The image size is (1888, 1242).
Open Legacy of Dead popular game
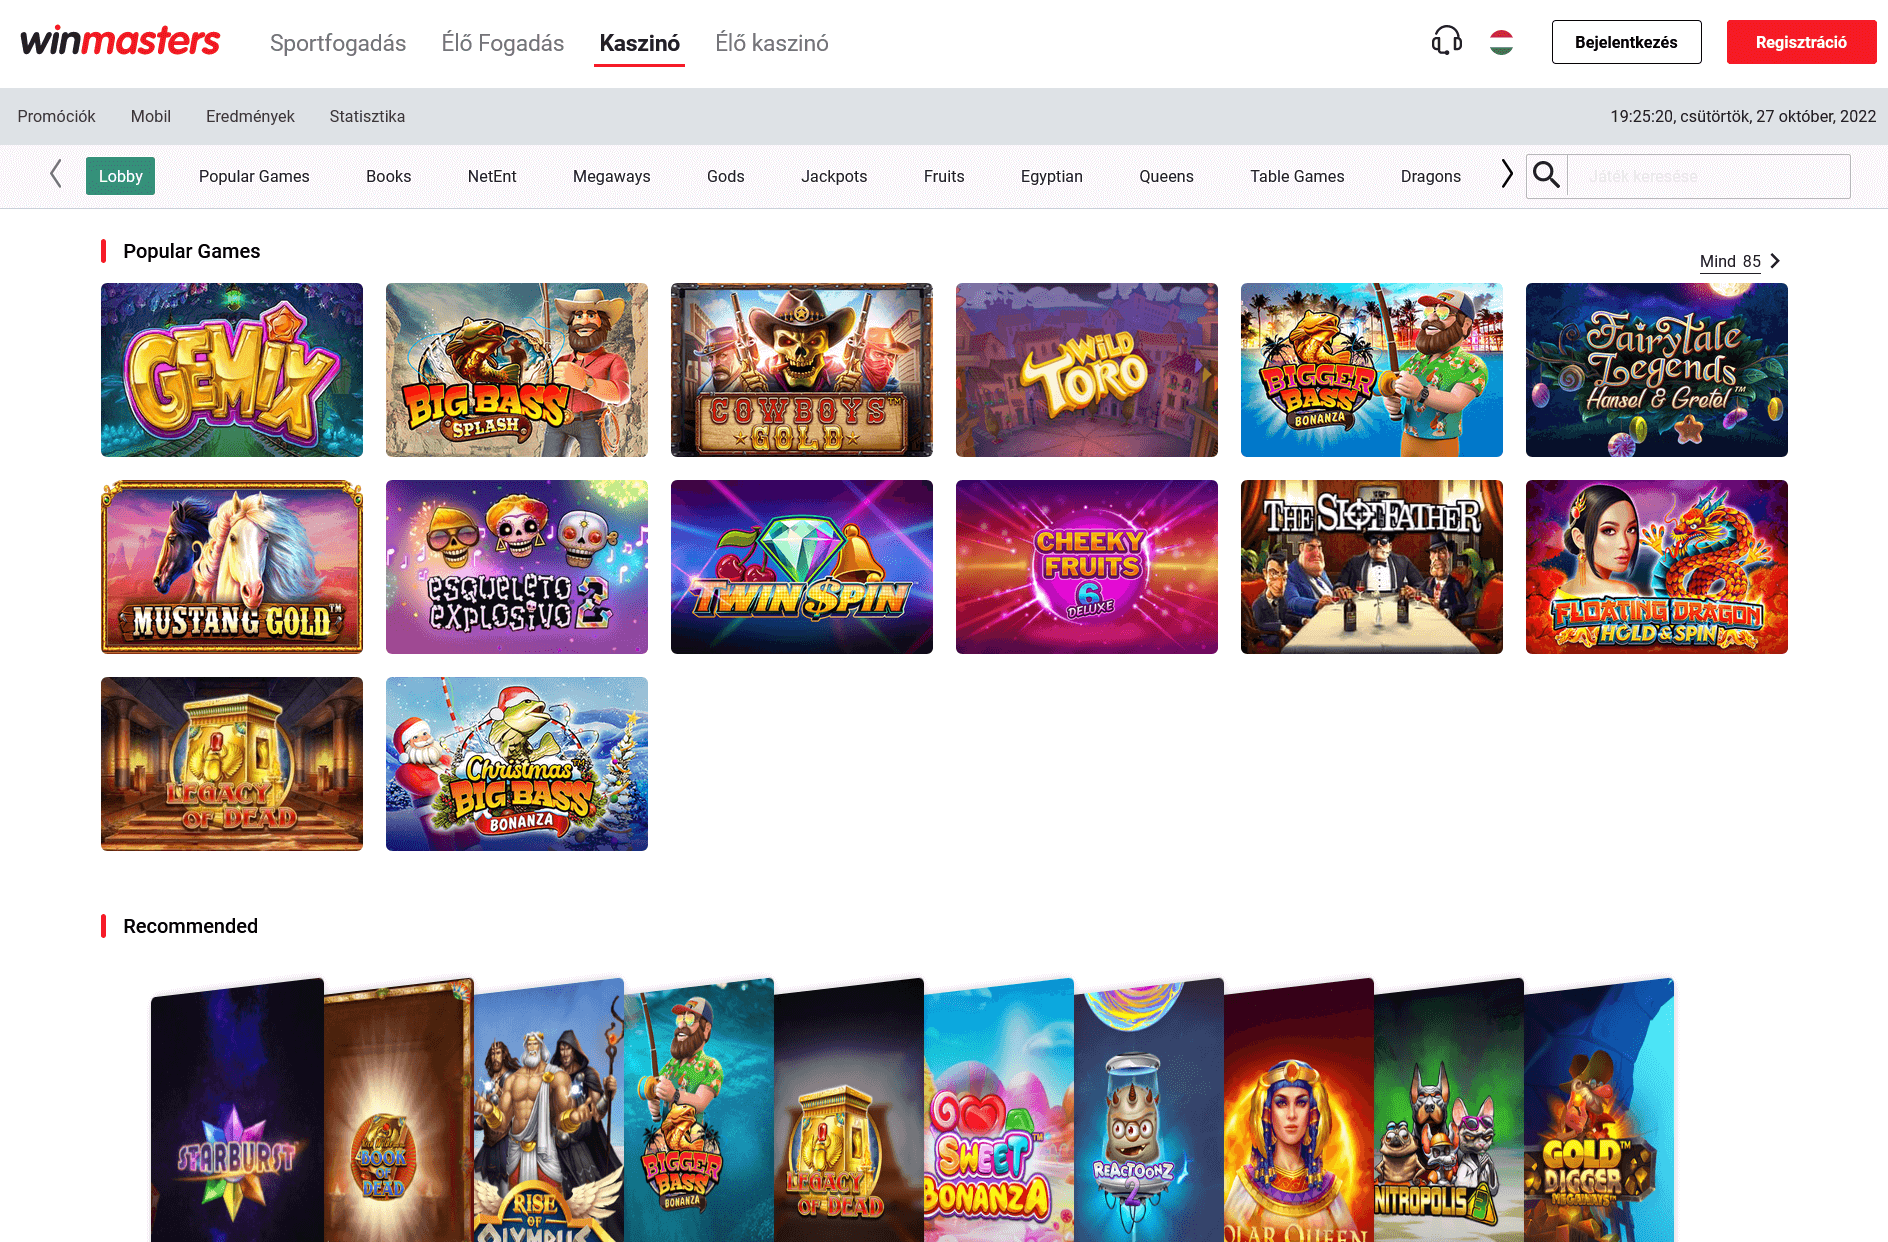pyautogui.click(x=232, y=764)
